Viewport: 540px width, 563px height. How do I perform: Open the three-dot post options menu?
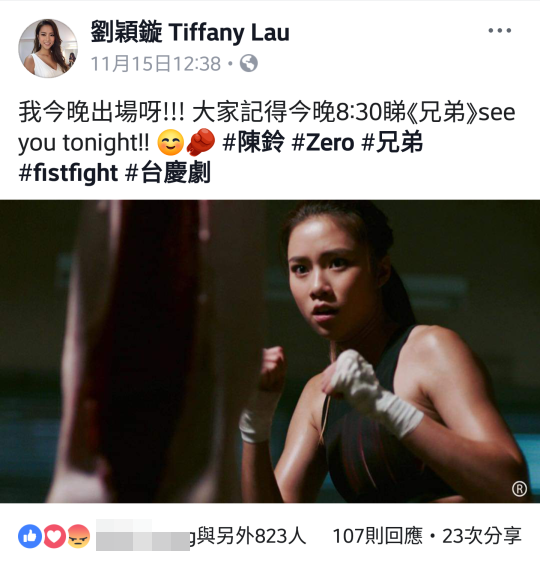point(500,31)
